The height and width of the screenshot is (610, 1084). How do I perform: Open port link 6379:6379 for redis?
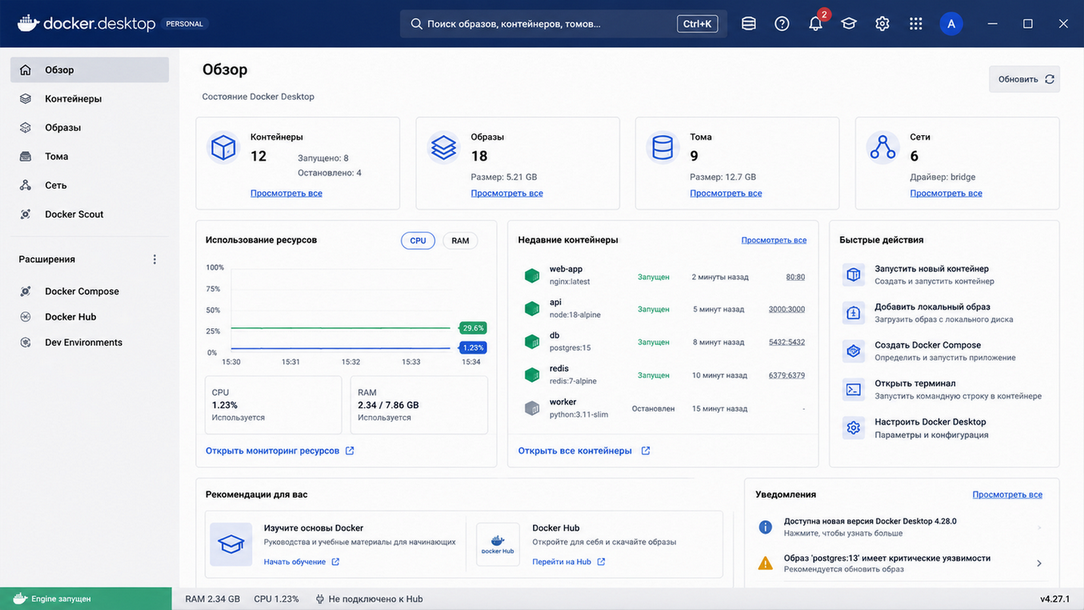[787, 376]
